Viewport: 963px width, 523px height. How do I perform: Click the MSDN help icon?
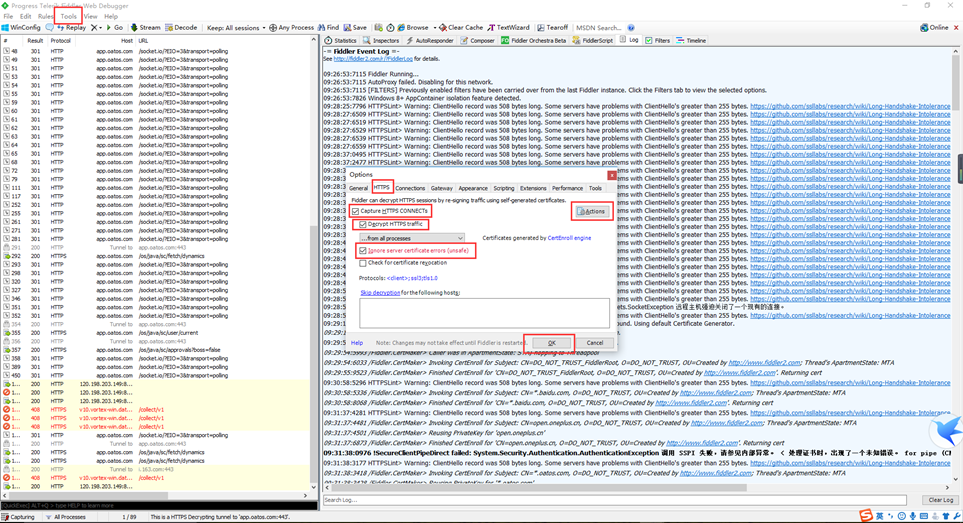click(x=631, y=28)
